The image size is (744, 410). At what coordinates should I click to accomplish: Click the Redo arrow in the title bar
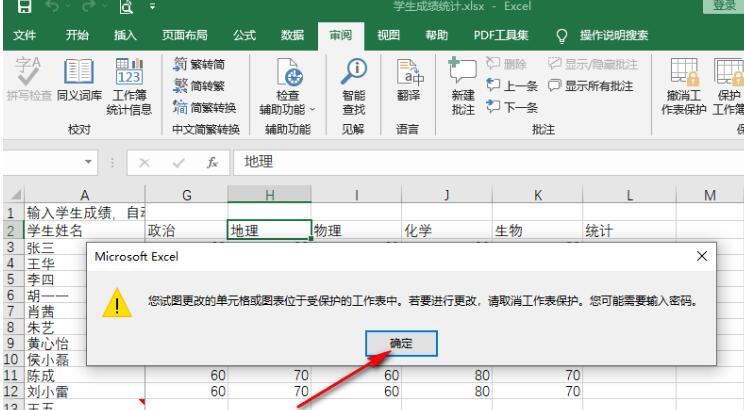pyautogui.click(x=89, y=6)
